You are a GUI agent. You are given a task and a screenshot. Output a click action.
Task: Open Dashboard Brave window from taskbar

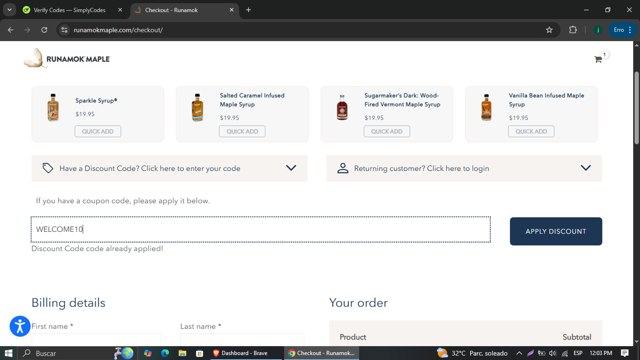tap(245, 353)
